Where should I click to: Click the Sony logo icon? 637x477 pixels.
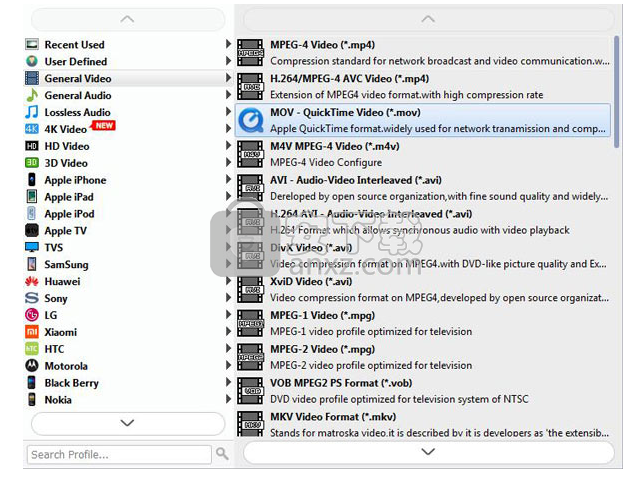point(32,298)
